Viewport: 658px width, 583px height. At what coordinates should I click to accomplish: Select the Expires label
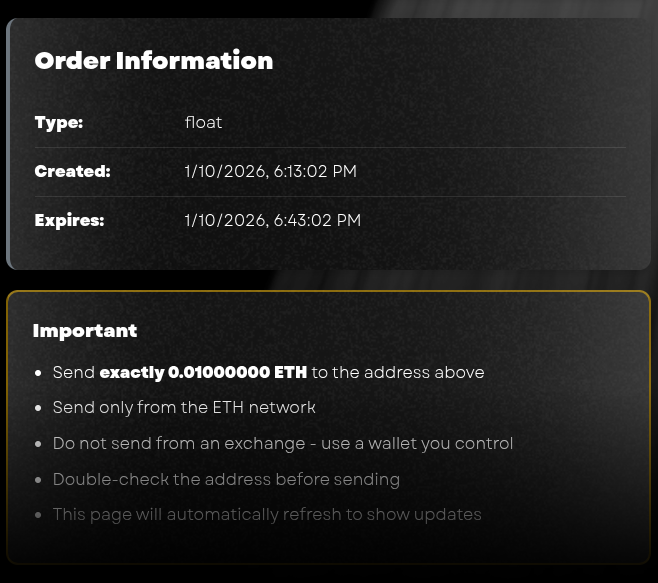point(69,220)
